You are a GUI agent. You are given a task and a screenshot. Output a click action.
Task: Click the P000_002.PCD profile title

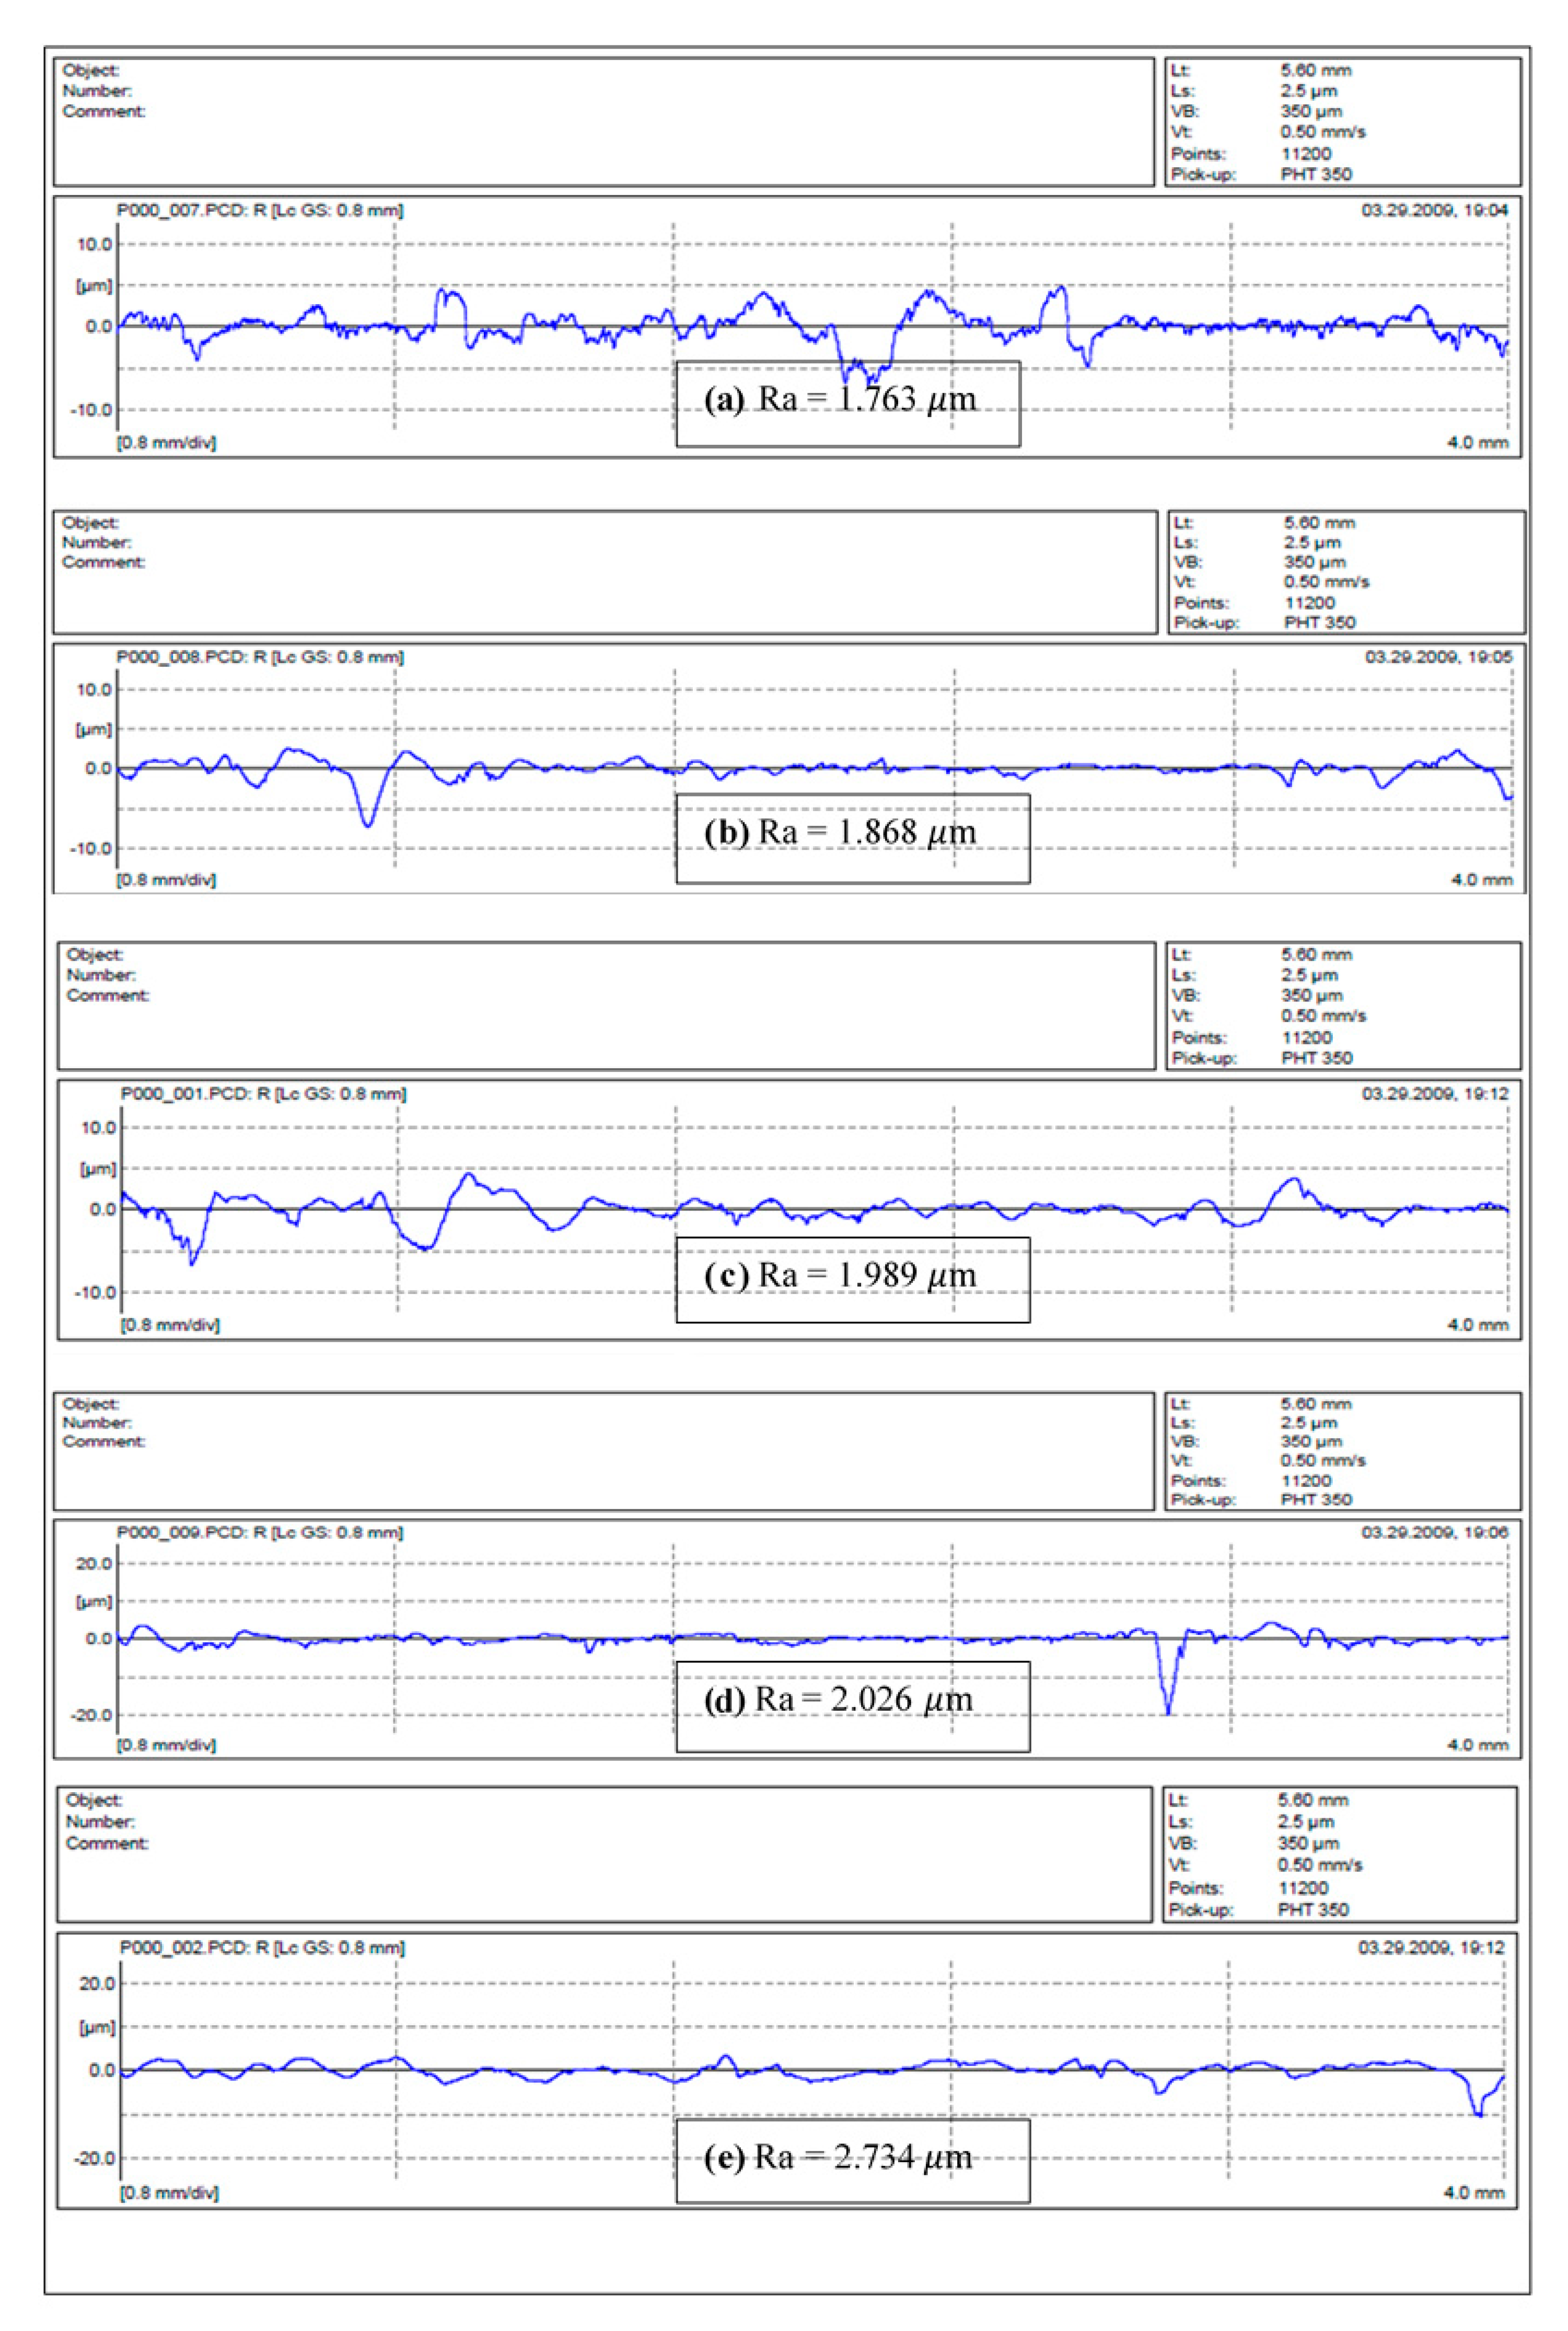point(262,1947)
